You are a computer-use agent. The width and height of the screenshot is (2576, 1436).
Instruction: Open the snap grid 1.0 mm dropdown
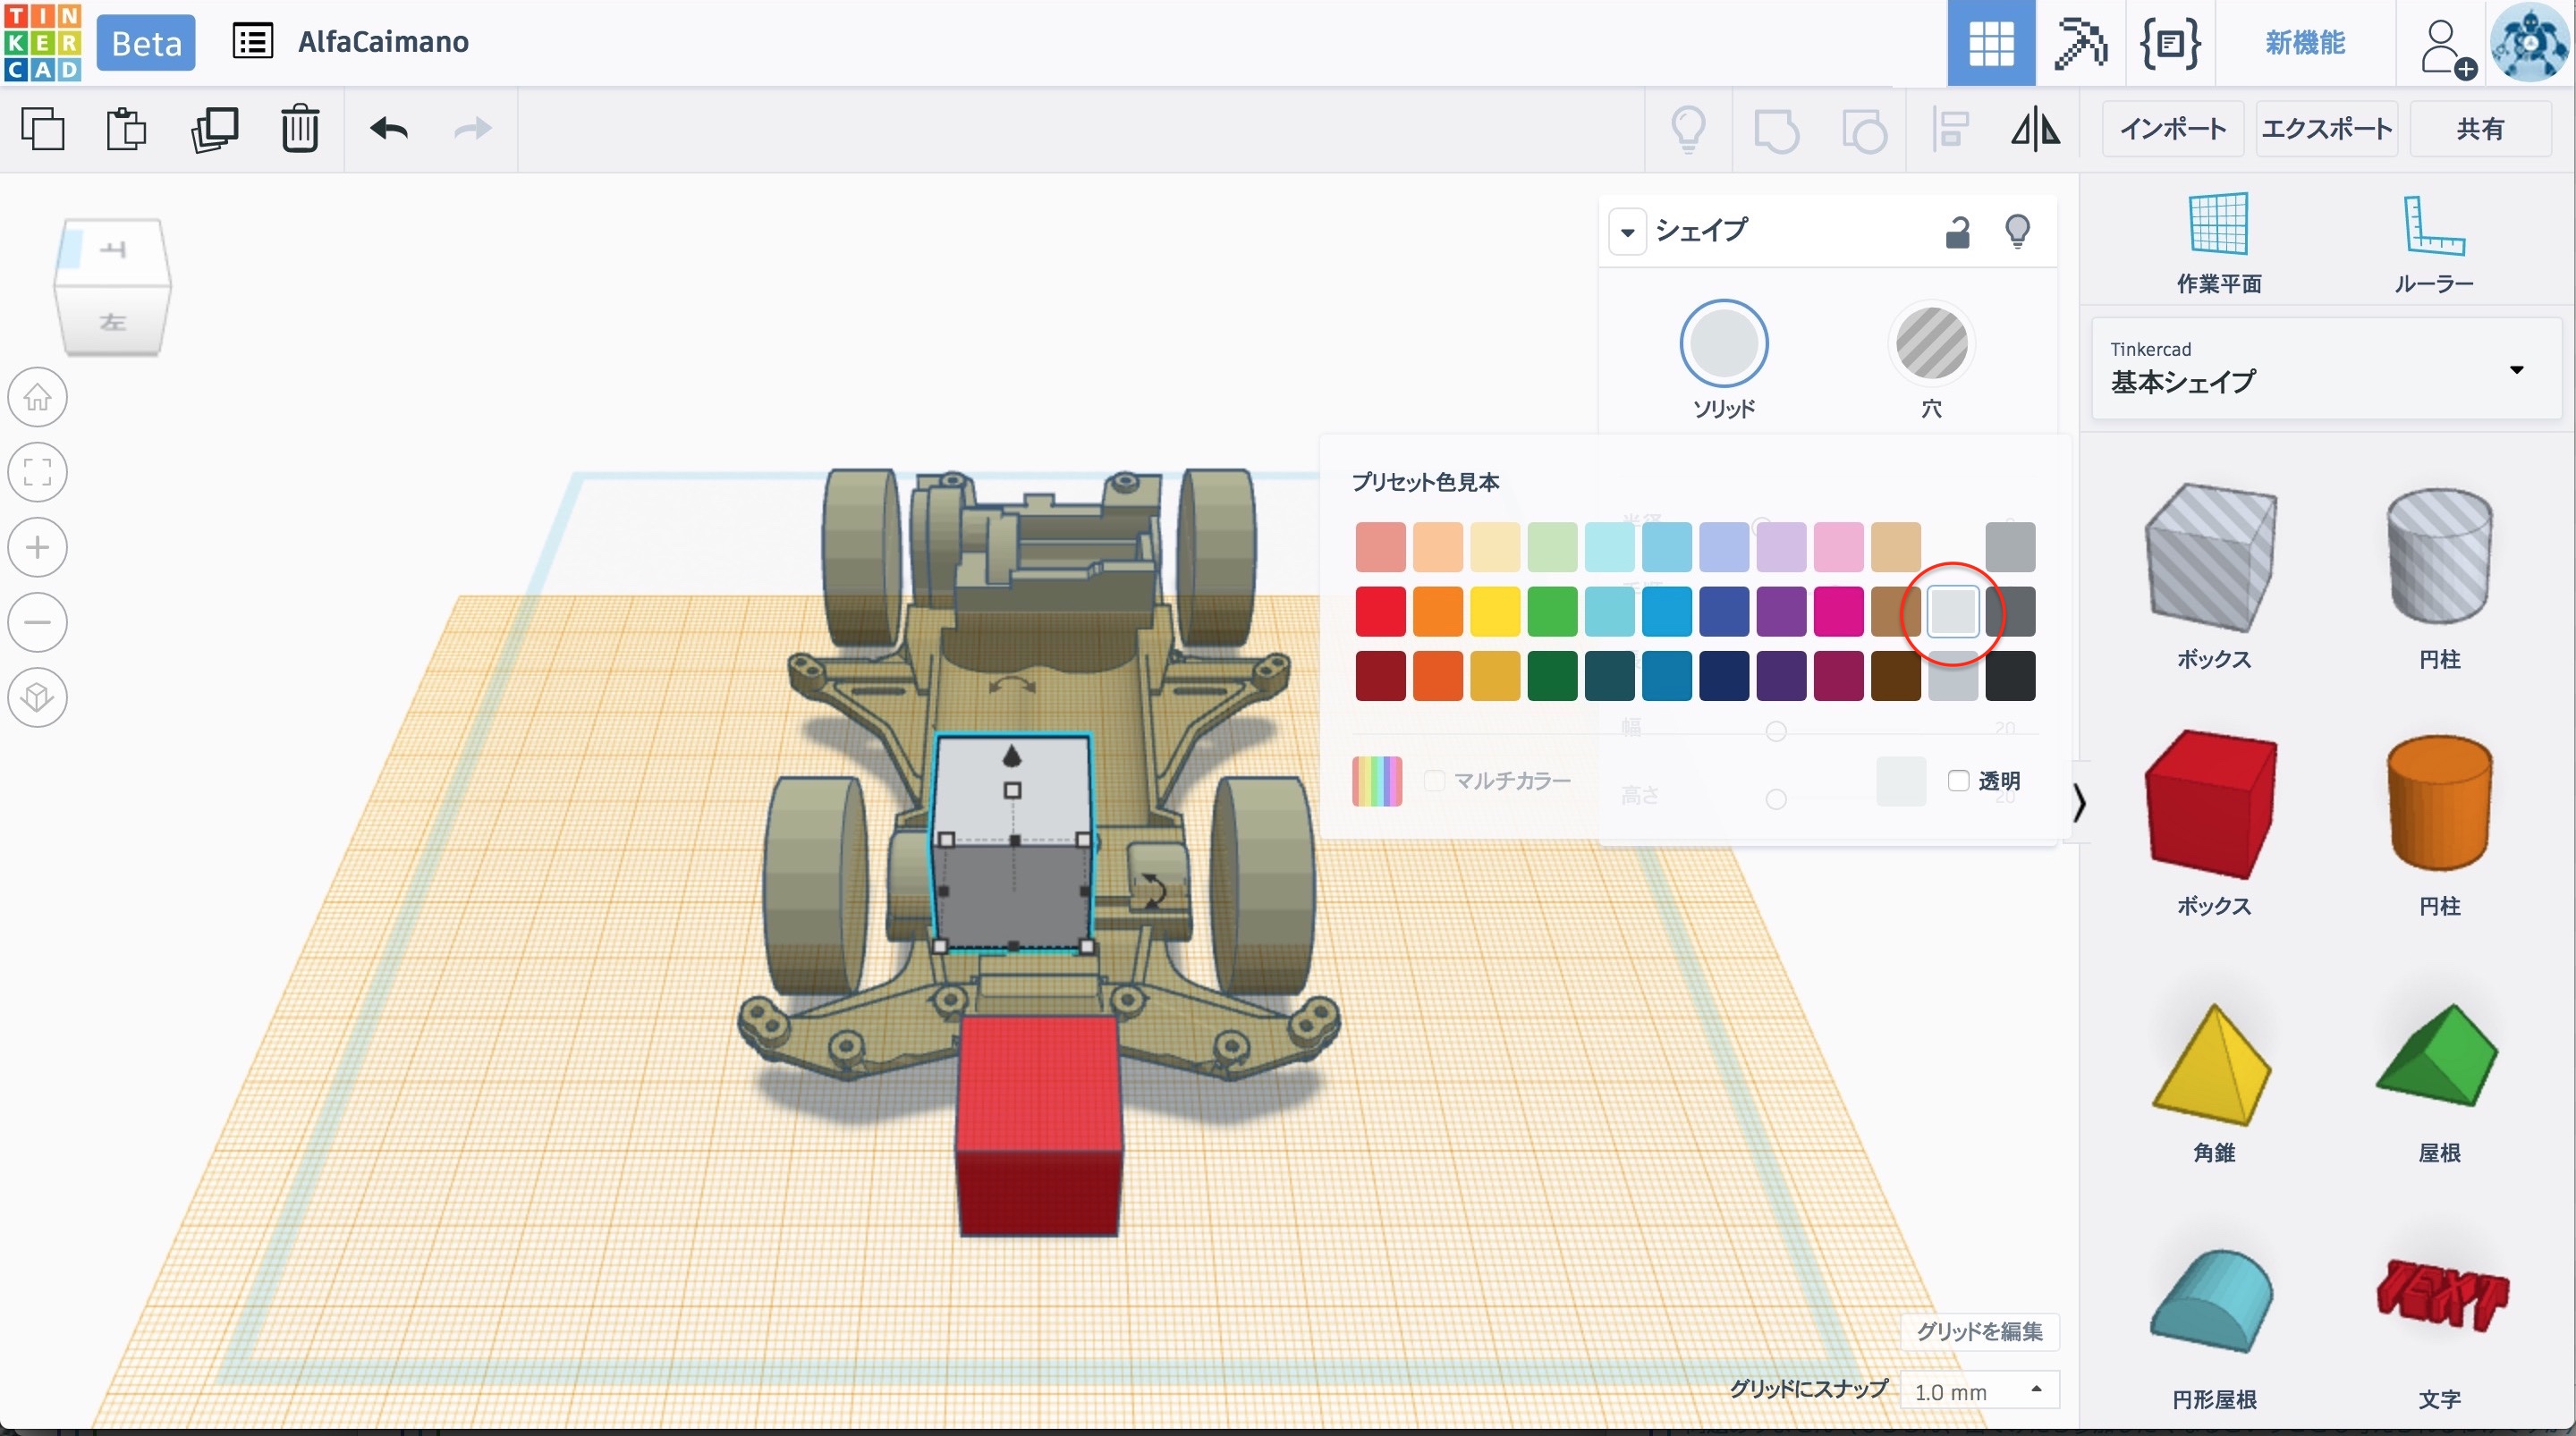coord(1977,1390)
